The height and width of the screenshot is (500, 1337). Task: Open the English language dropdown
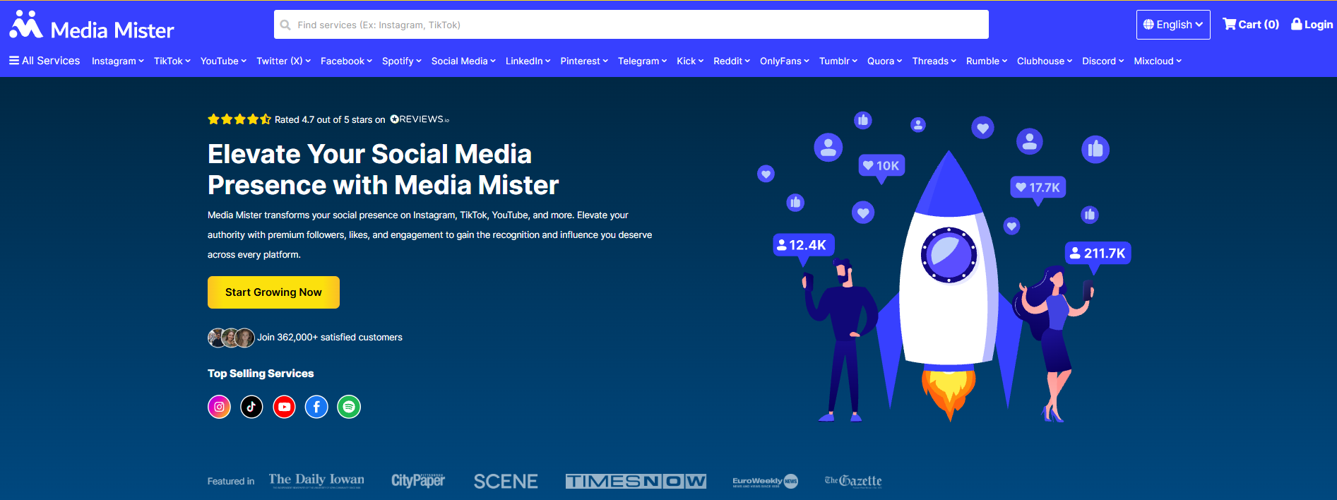(x=1173, y=25)
